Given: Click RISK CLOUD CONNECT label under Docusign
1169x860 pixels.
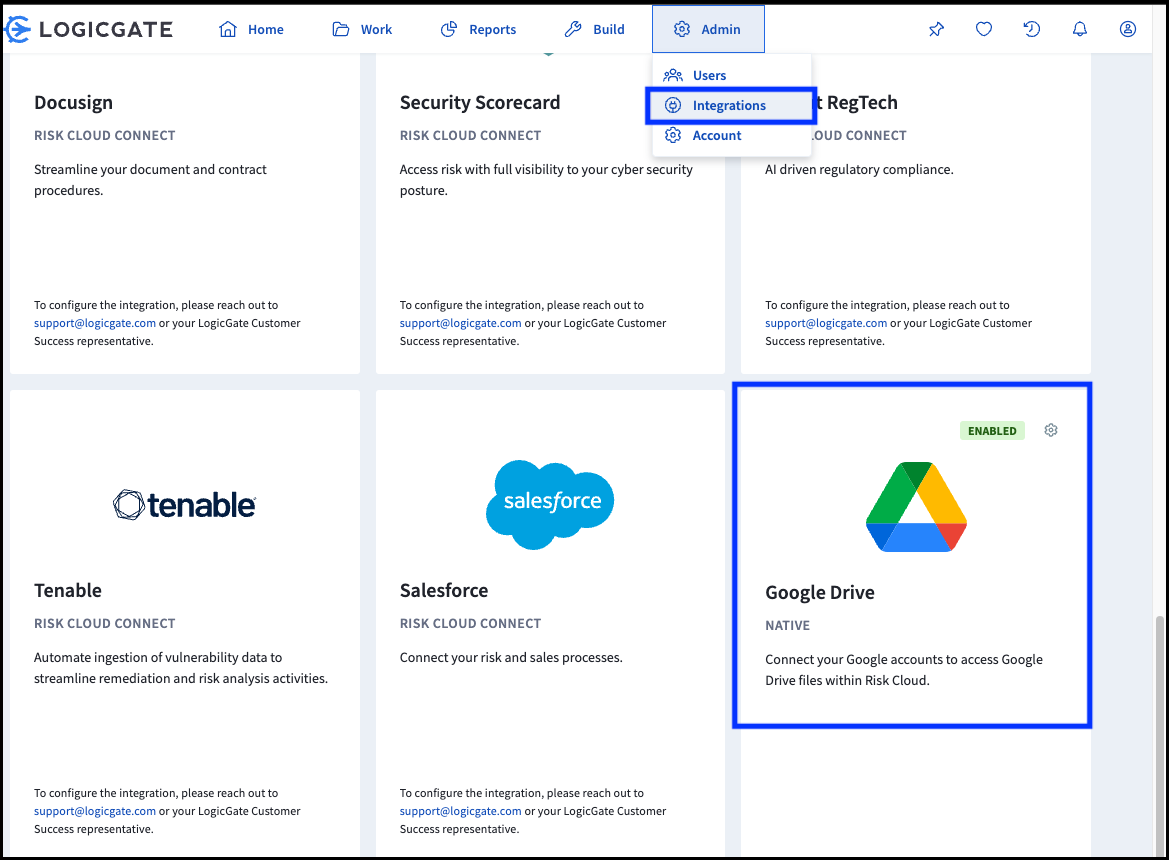Looking at the screenshot, I should 104,136.
